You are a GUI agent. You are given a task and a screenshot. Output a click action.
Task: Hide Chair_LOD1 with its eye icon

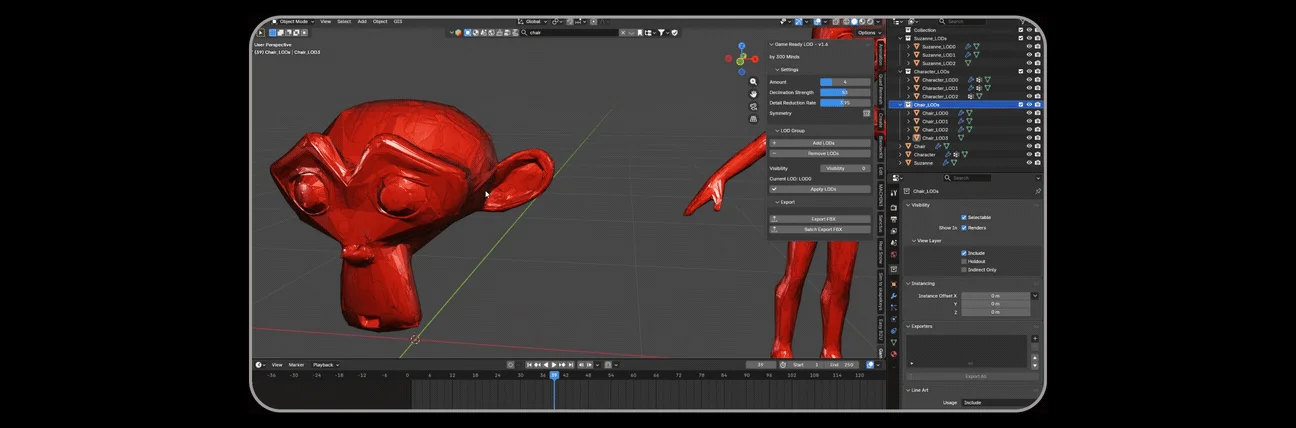tap(1028, 121)
